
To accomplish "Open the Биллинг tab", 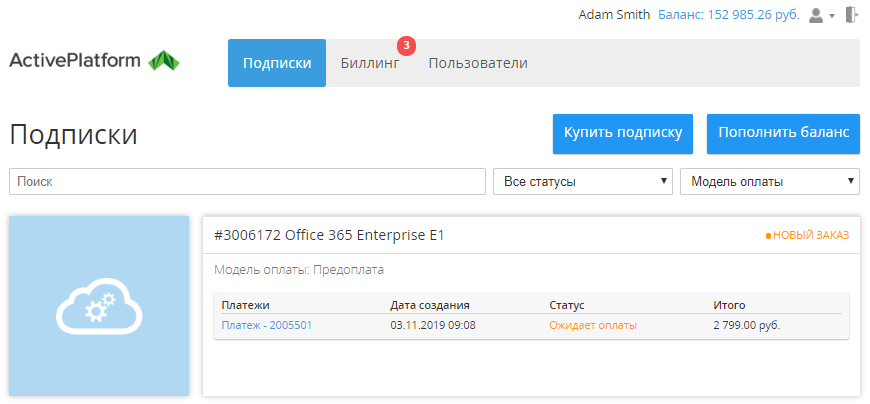I will (370, 63).
